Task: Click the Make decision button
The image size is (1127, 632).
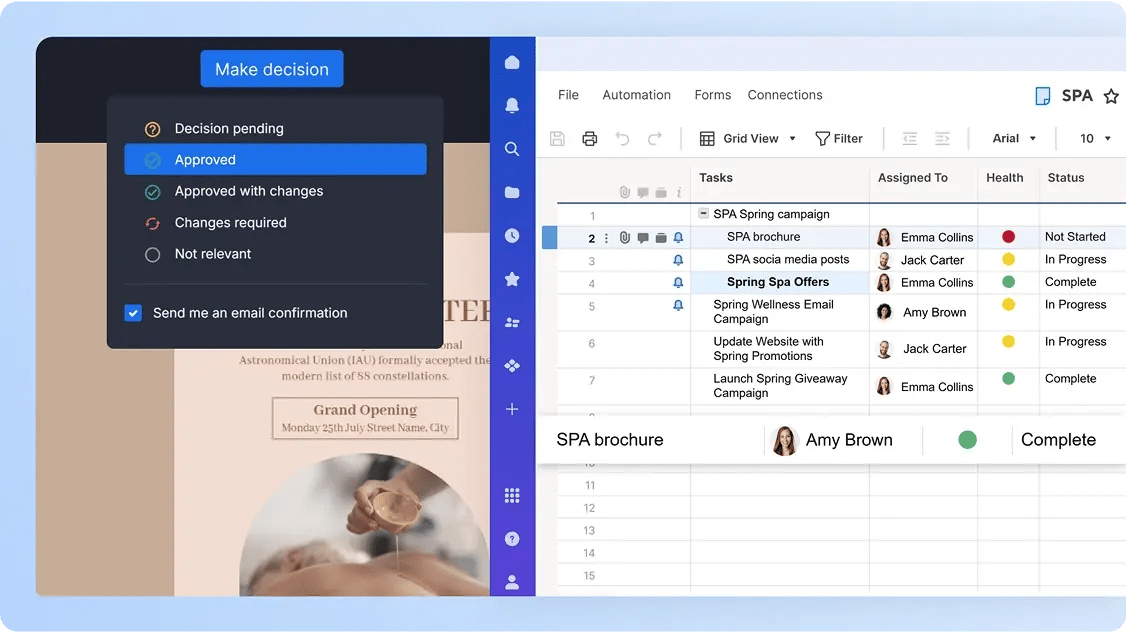Action: [x=272, y=69]
